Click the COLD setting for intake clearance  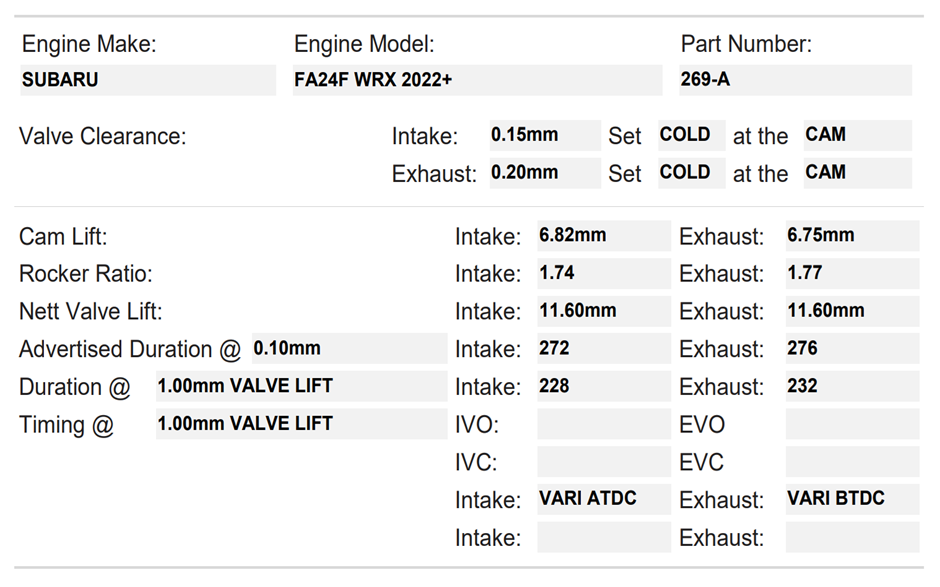(690, 135)
